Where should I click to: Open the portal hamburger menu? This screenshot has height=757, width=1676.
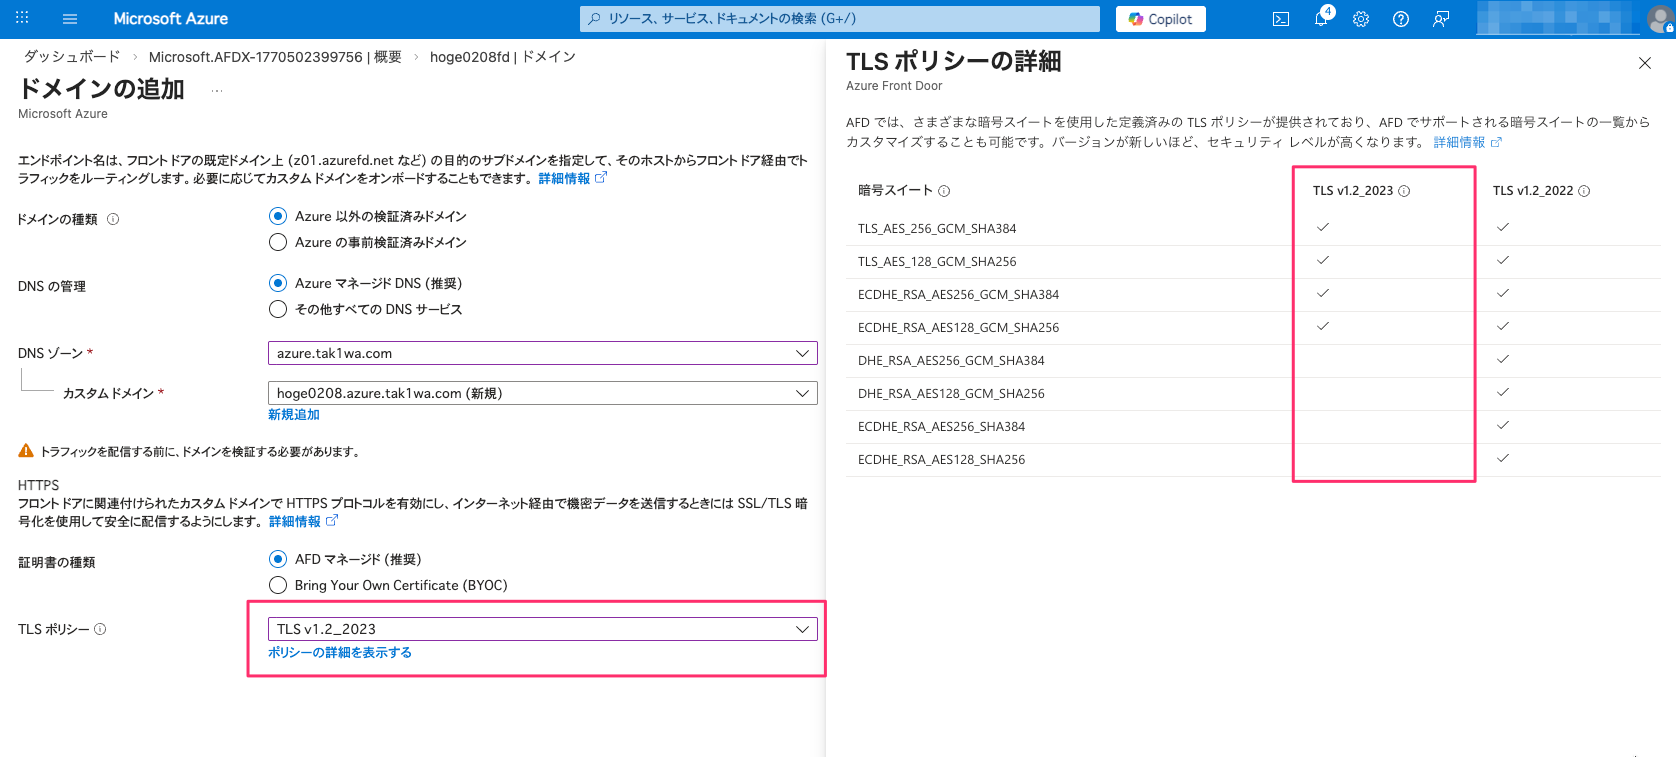[70, 19]
